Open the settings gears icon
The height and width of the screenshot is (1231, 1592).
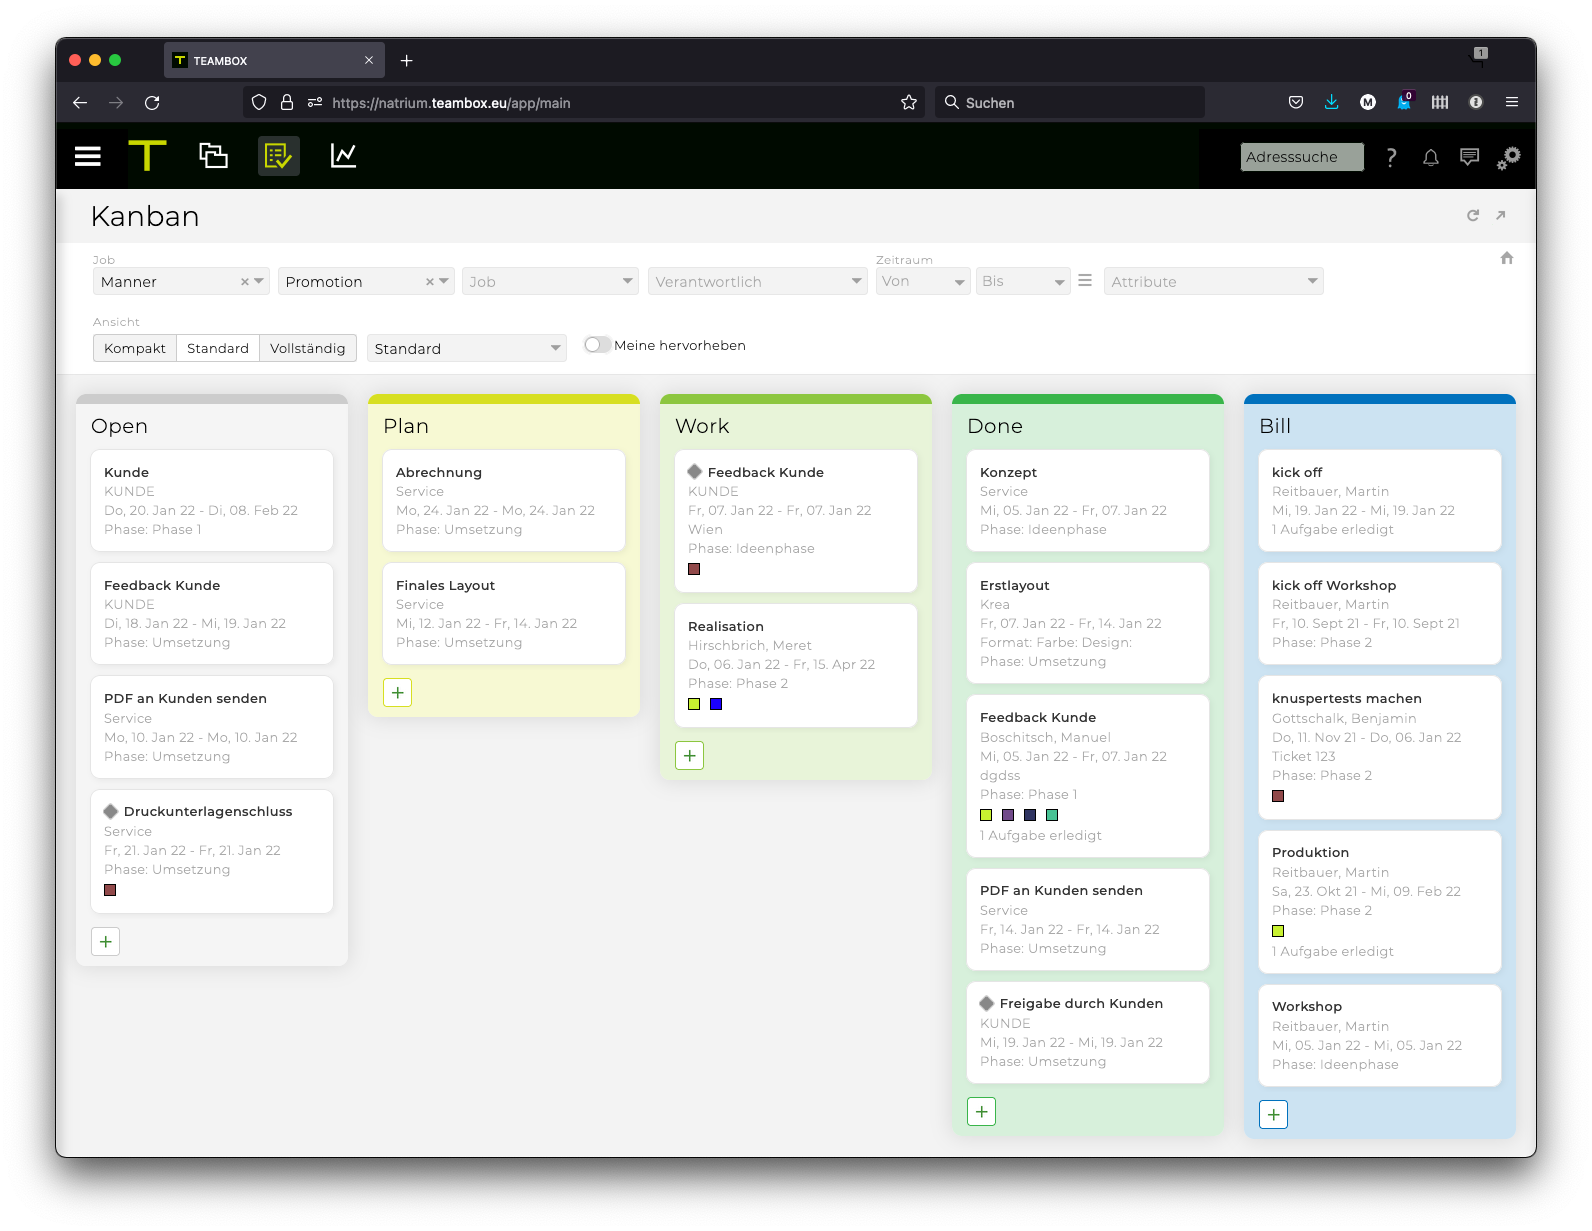1509,157
